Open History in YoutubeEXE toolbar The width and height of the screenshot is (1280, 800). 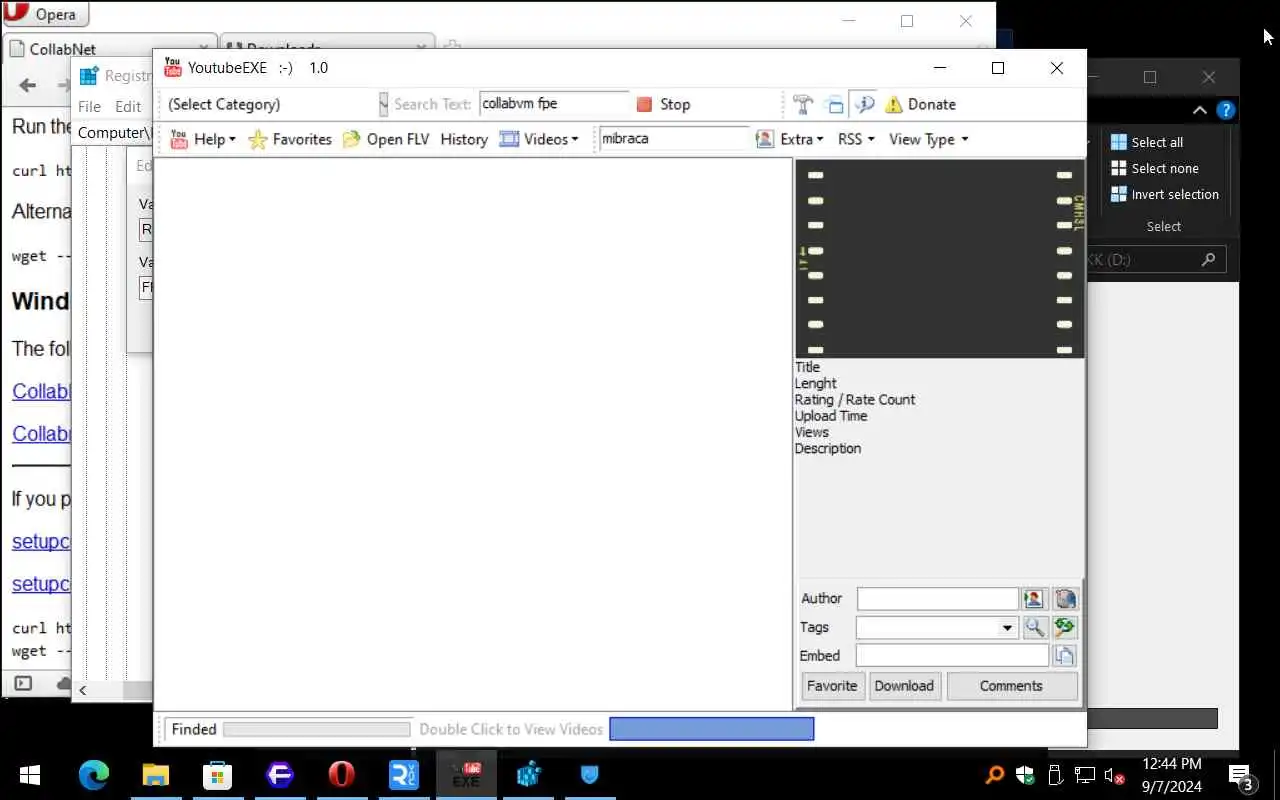pyautogui.click(x=464, y=139)
